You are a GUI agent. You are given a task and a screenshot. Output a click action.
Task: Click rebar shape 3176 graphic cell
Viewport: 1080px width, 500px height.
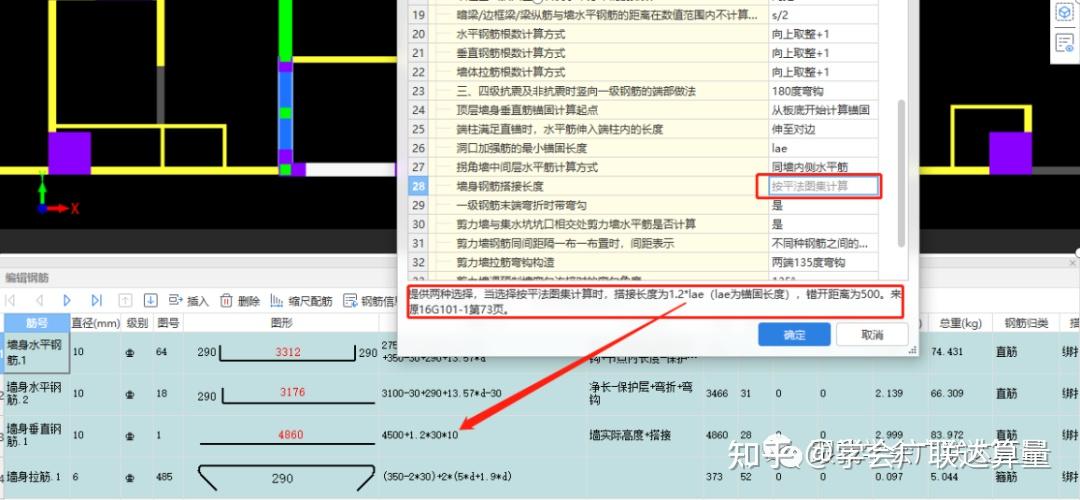click(x=281, y=394)
